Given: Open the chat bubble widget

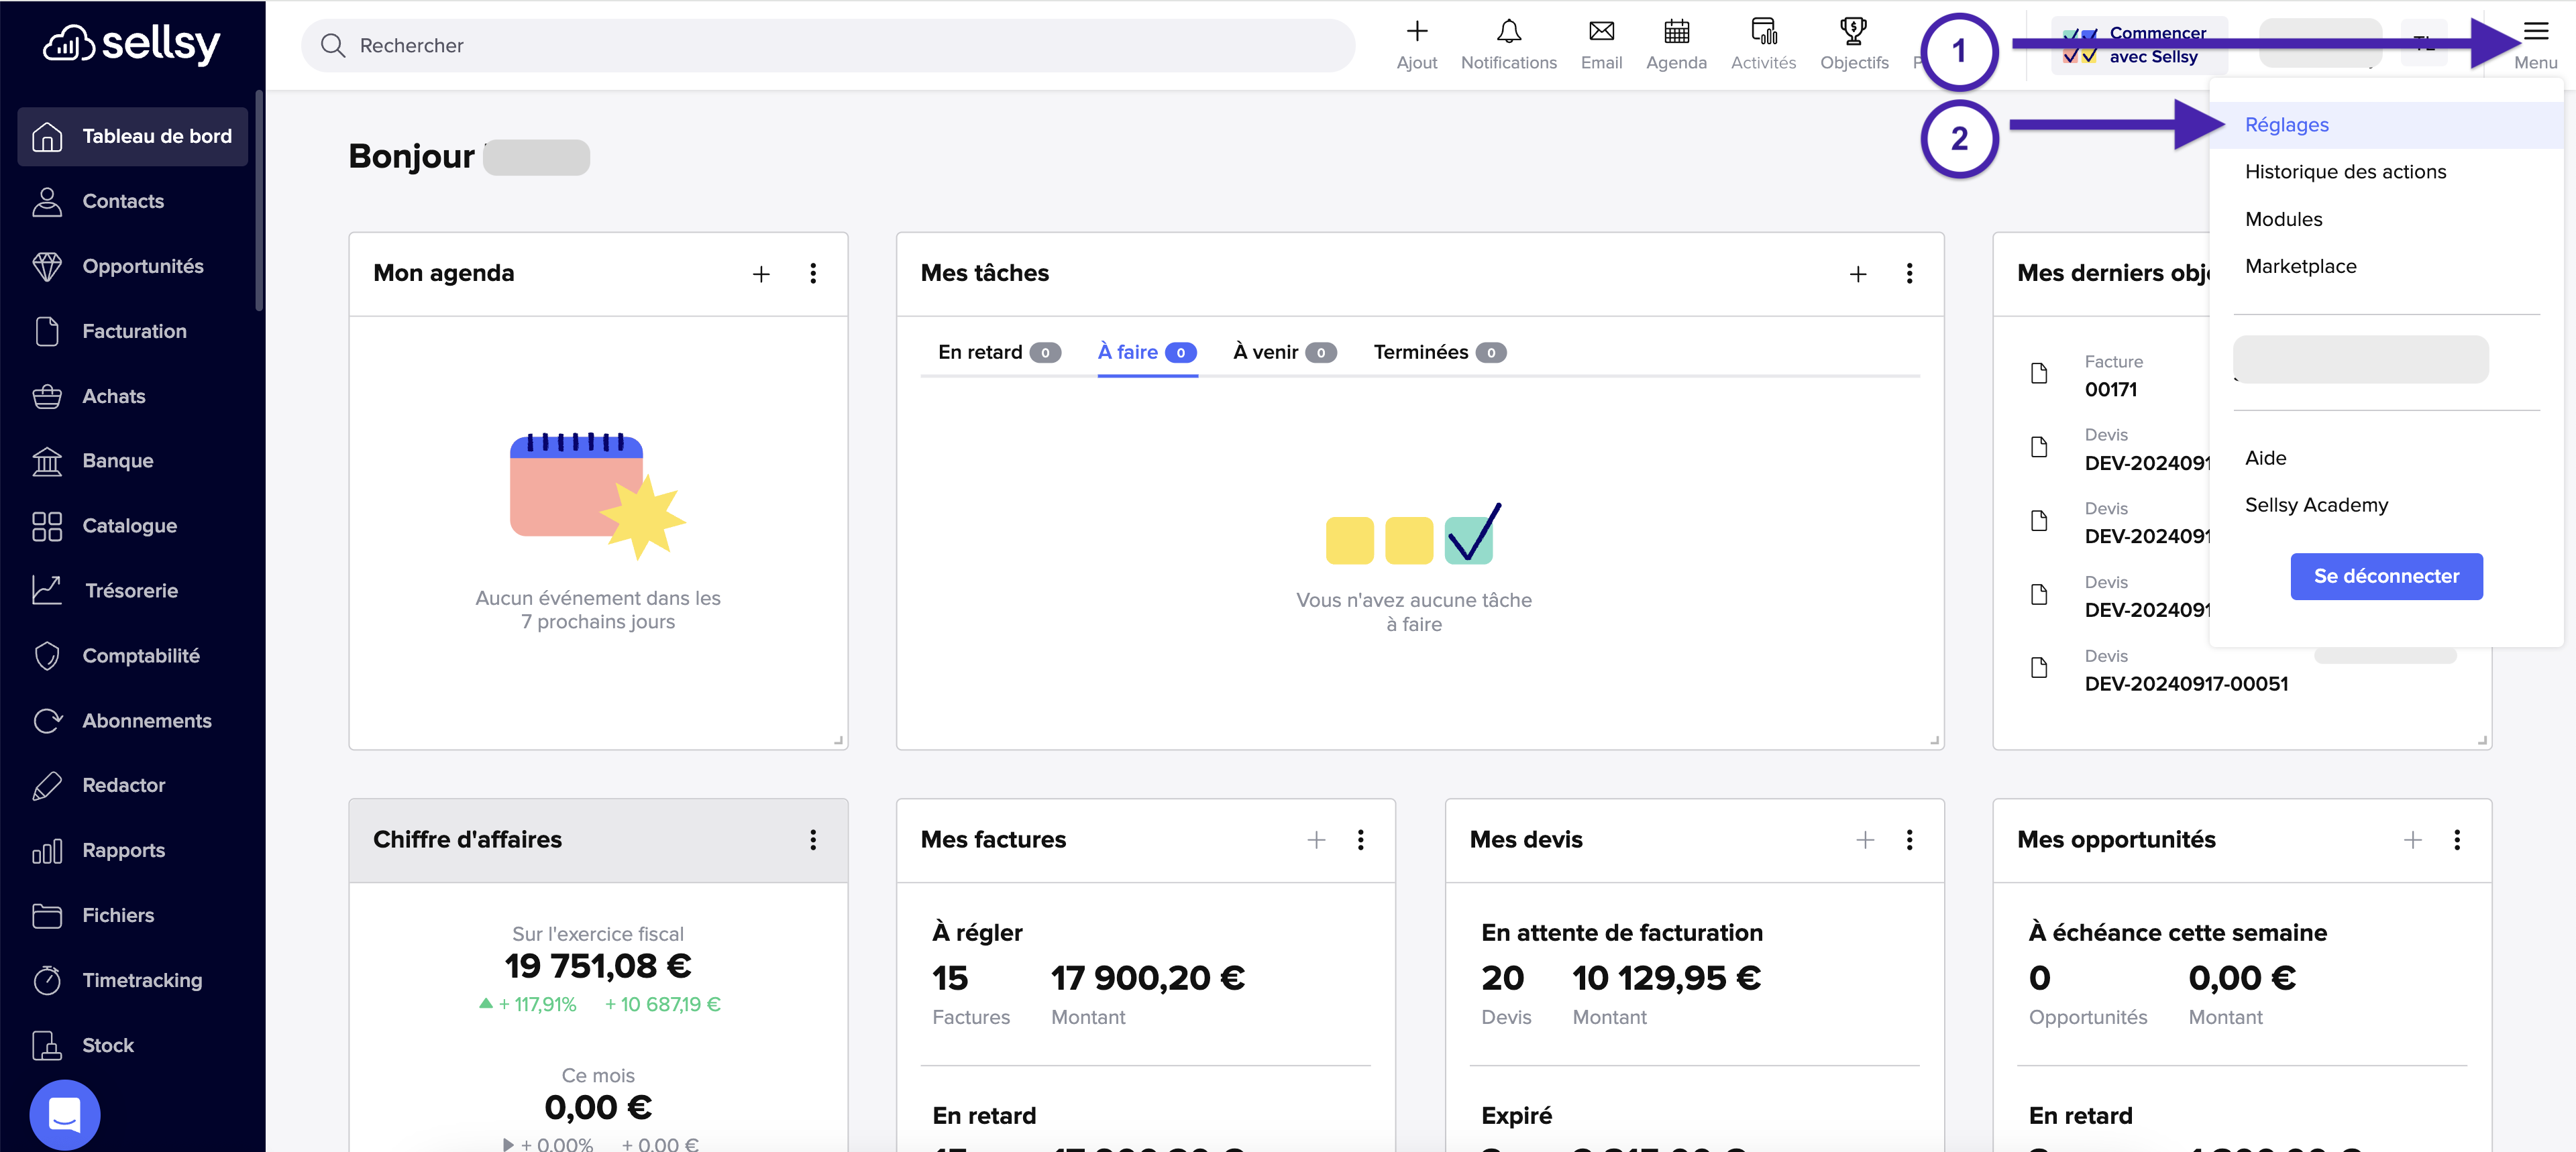Looking at the screenshot, I should click(65, 1113).
